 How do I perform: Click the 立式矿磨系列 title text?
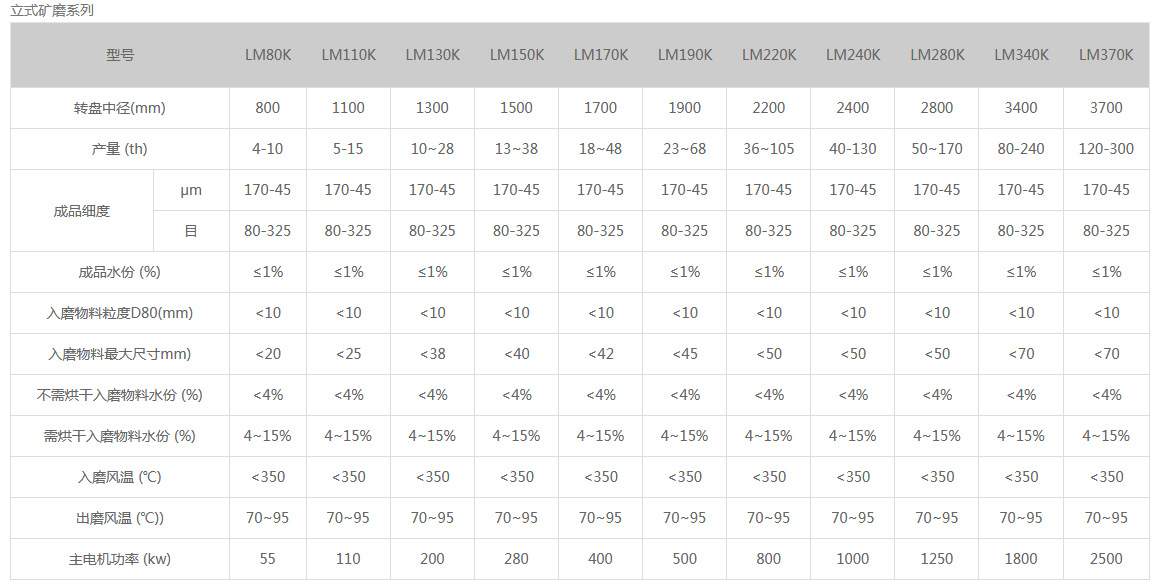click(52, 10)
